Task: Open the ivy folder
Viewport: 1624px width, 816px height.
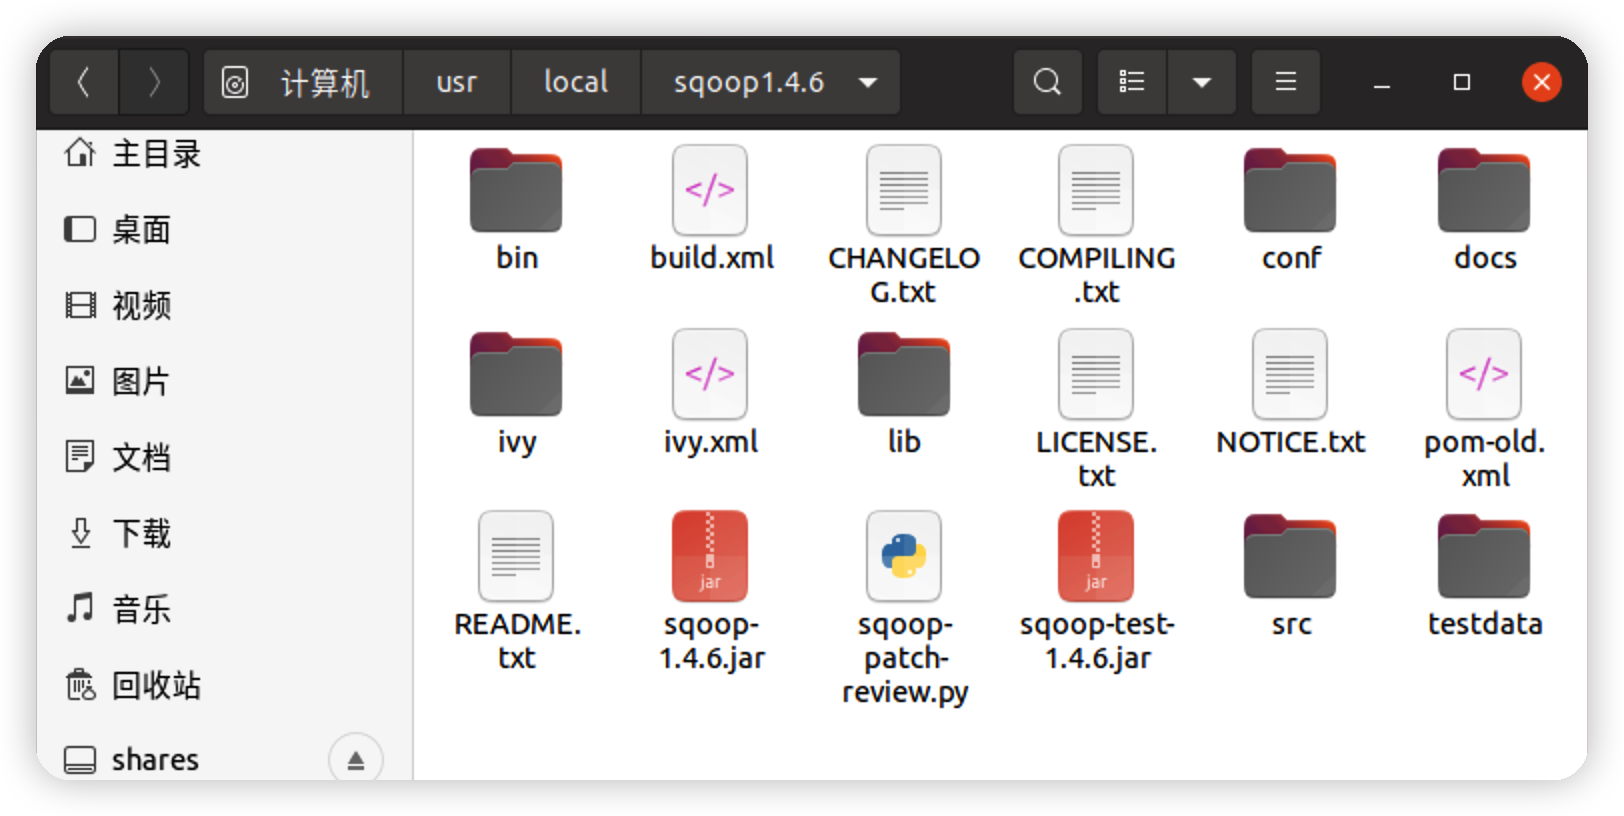Action: pyautogui.click(x=516, y=374)
